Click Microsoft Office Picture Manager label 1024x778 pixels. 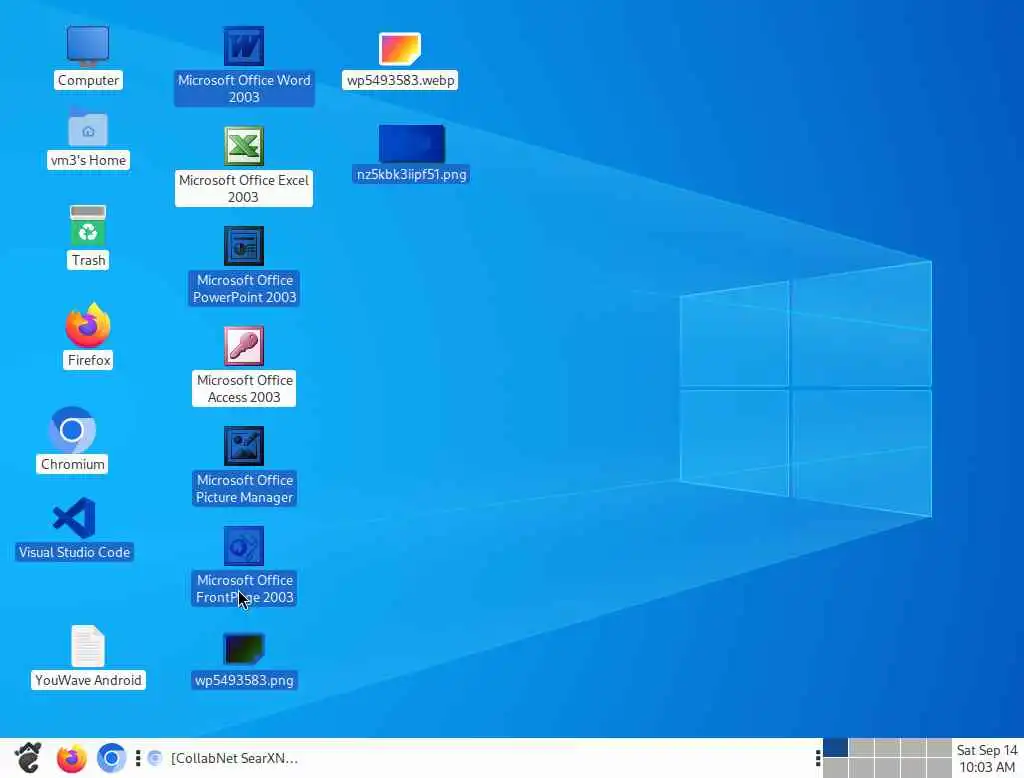click(244, 488)
